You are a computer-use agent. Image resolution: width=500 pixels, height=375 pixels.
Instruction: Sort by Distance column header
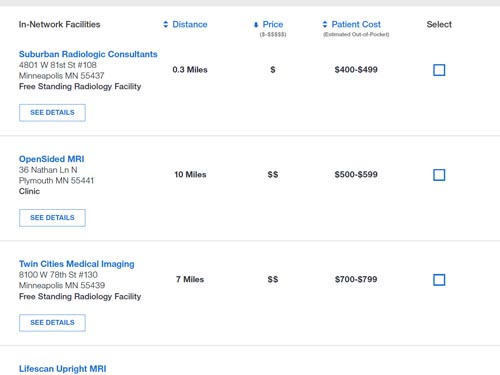tap(190, 24)
